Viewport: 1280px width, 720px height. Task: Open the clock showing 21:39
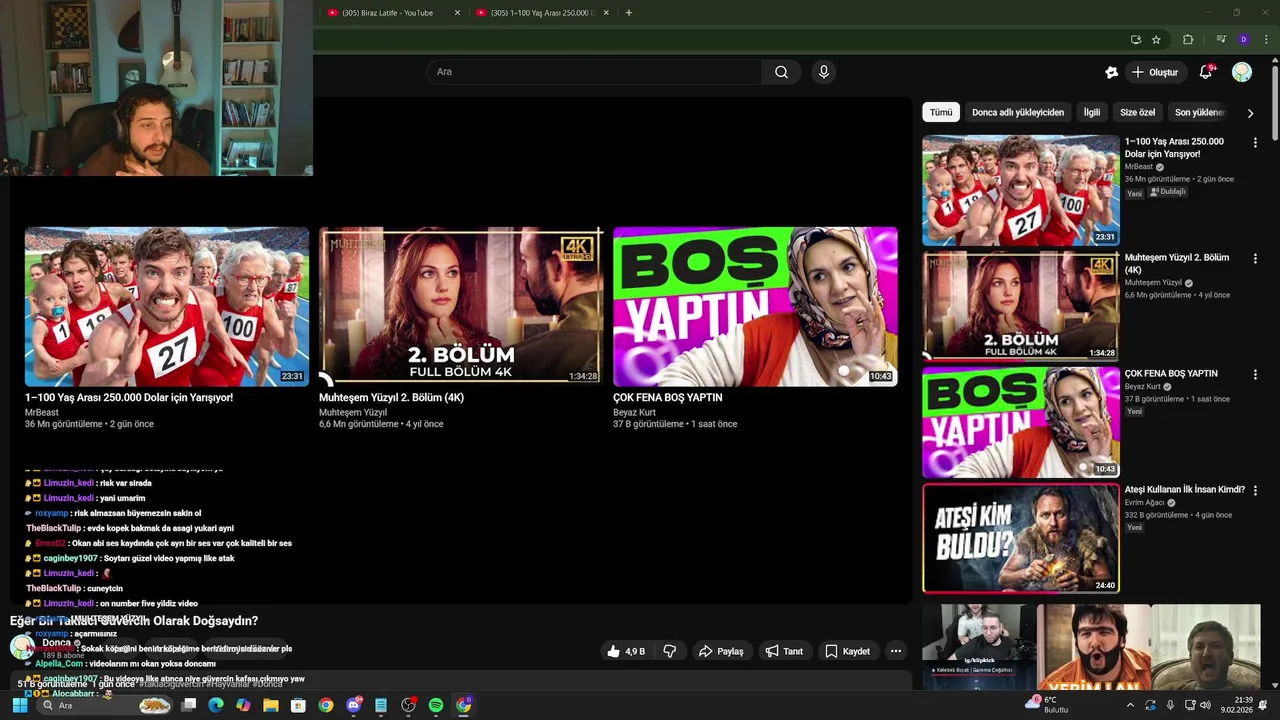tap(1238, 705)
